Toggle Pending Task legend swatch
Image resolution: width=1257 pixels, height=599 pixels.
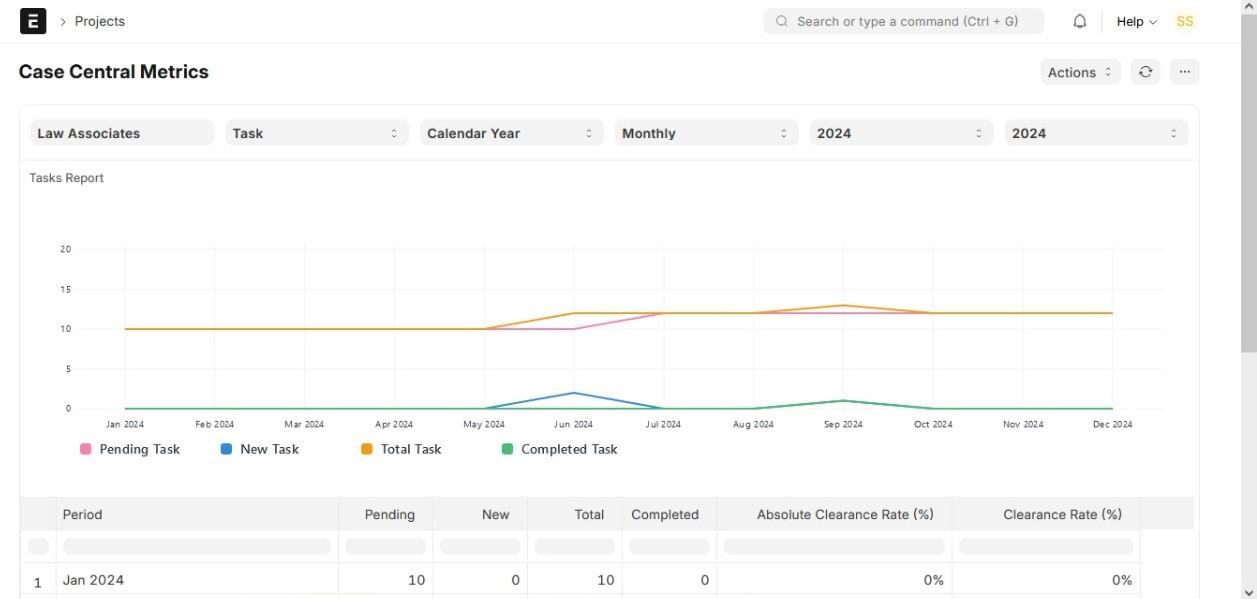point(86,450)
